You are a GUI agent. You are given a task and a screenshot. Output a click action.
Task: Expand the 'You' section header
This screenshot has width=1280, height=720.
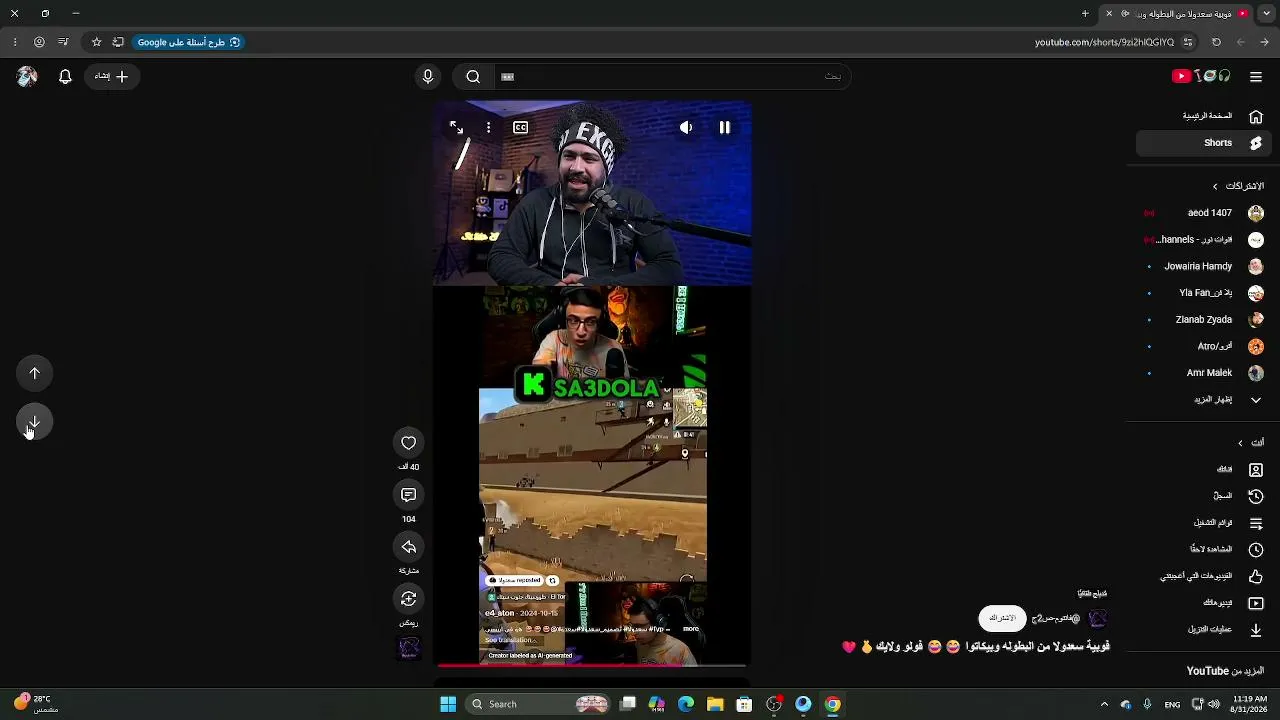pos(1250,443)
